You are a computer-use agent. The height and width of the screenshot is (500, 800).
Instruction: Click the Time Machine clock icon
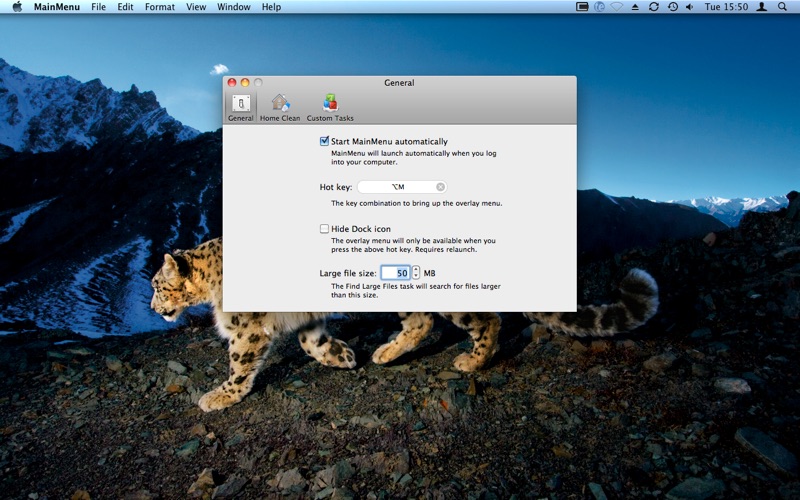click(x=673, y=7)
